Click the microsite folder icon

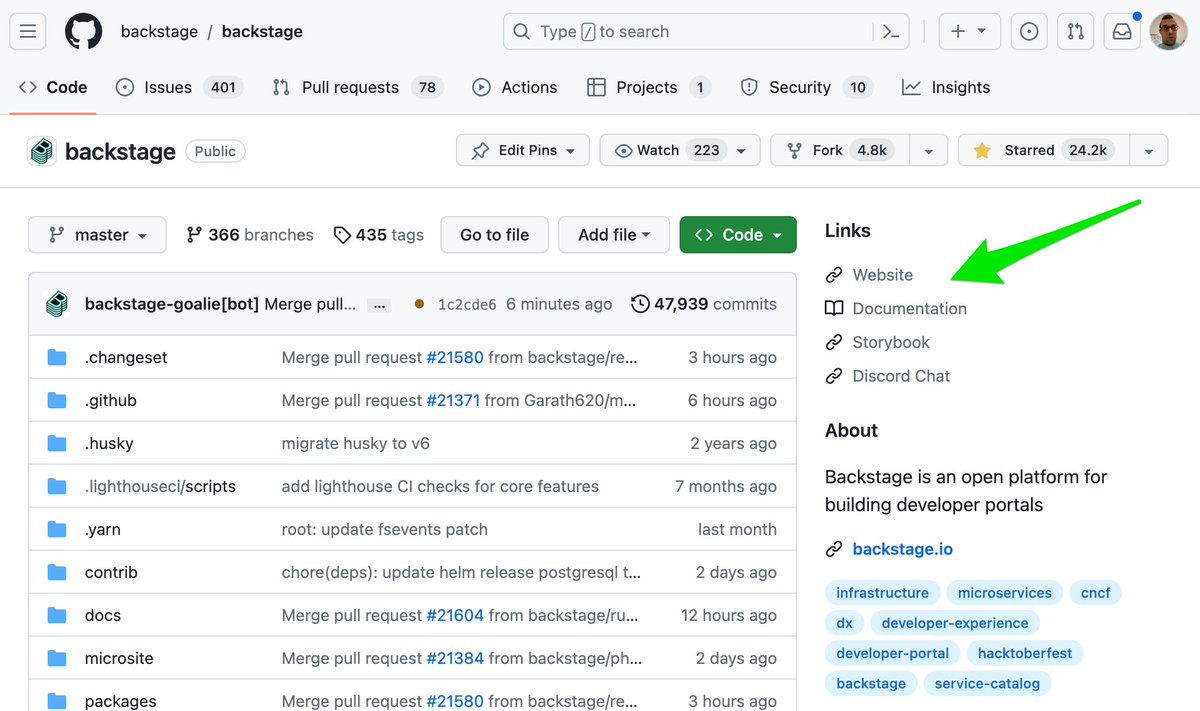57,658
